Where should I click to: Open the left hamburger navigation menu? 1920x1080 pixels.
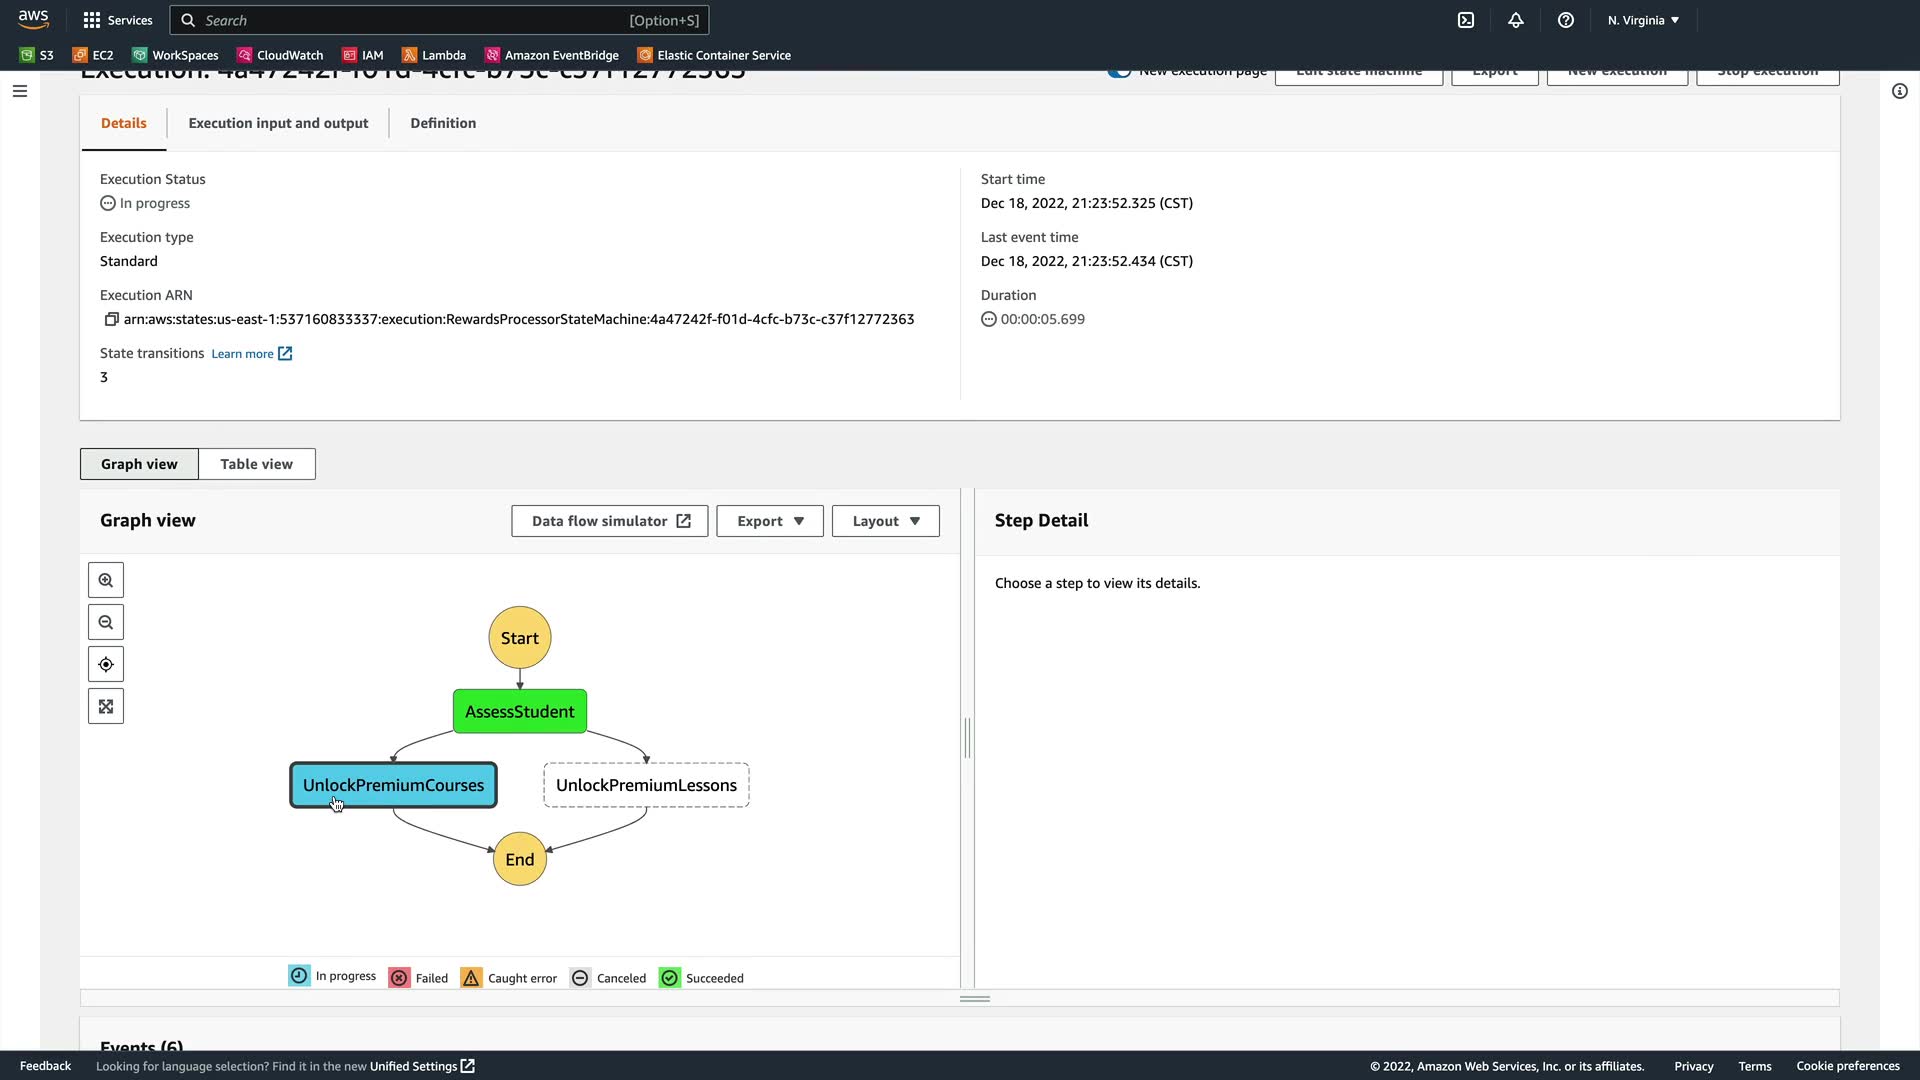click(20, 91)
